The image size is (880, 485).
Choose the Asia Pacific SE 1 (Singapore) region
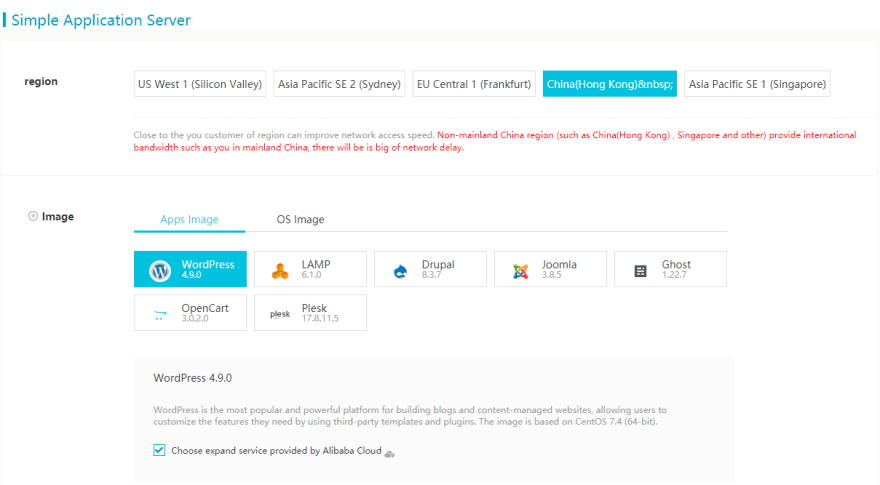coord(757,84)
